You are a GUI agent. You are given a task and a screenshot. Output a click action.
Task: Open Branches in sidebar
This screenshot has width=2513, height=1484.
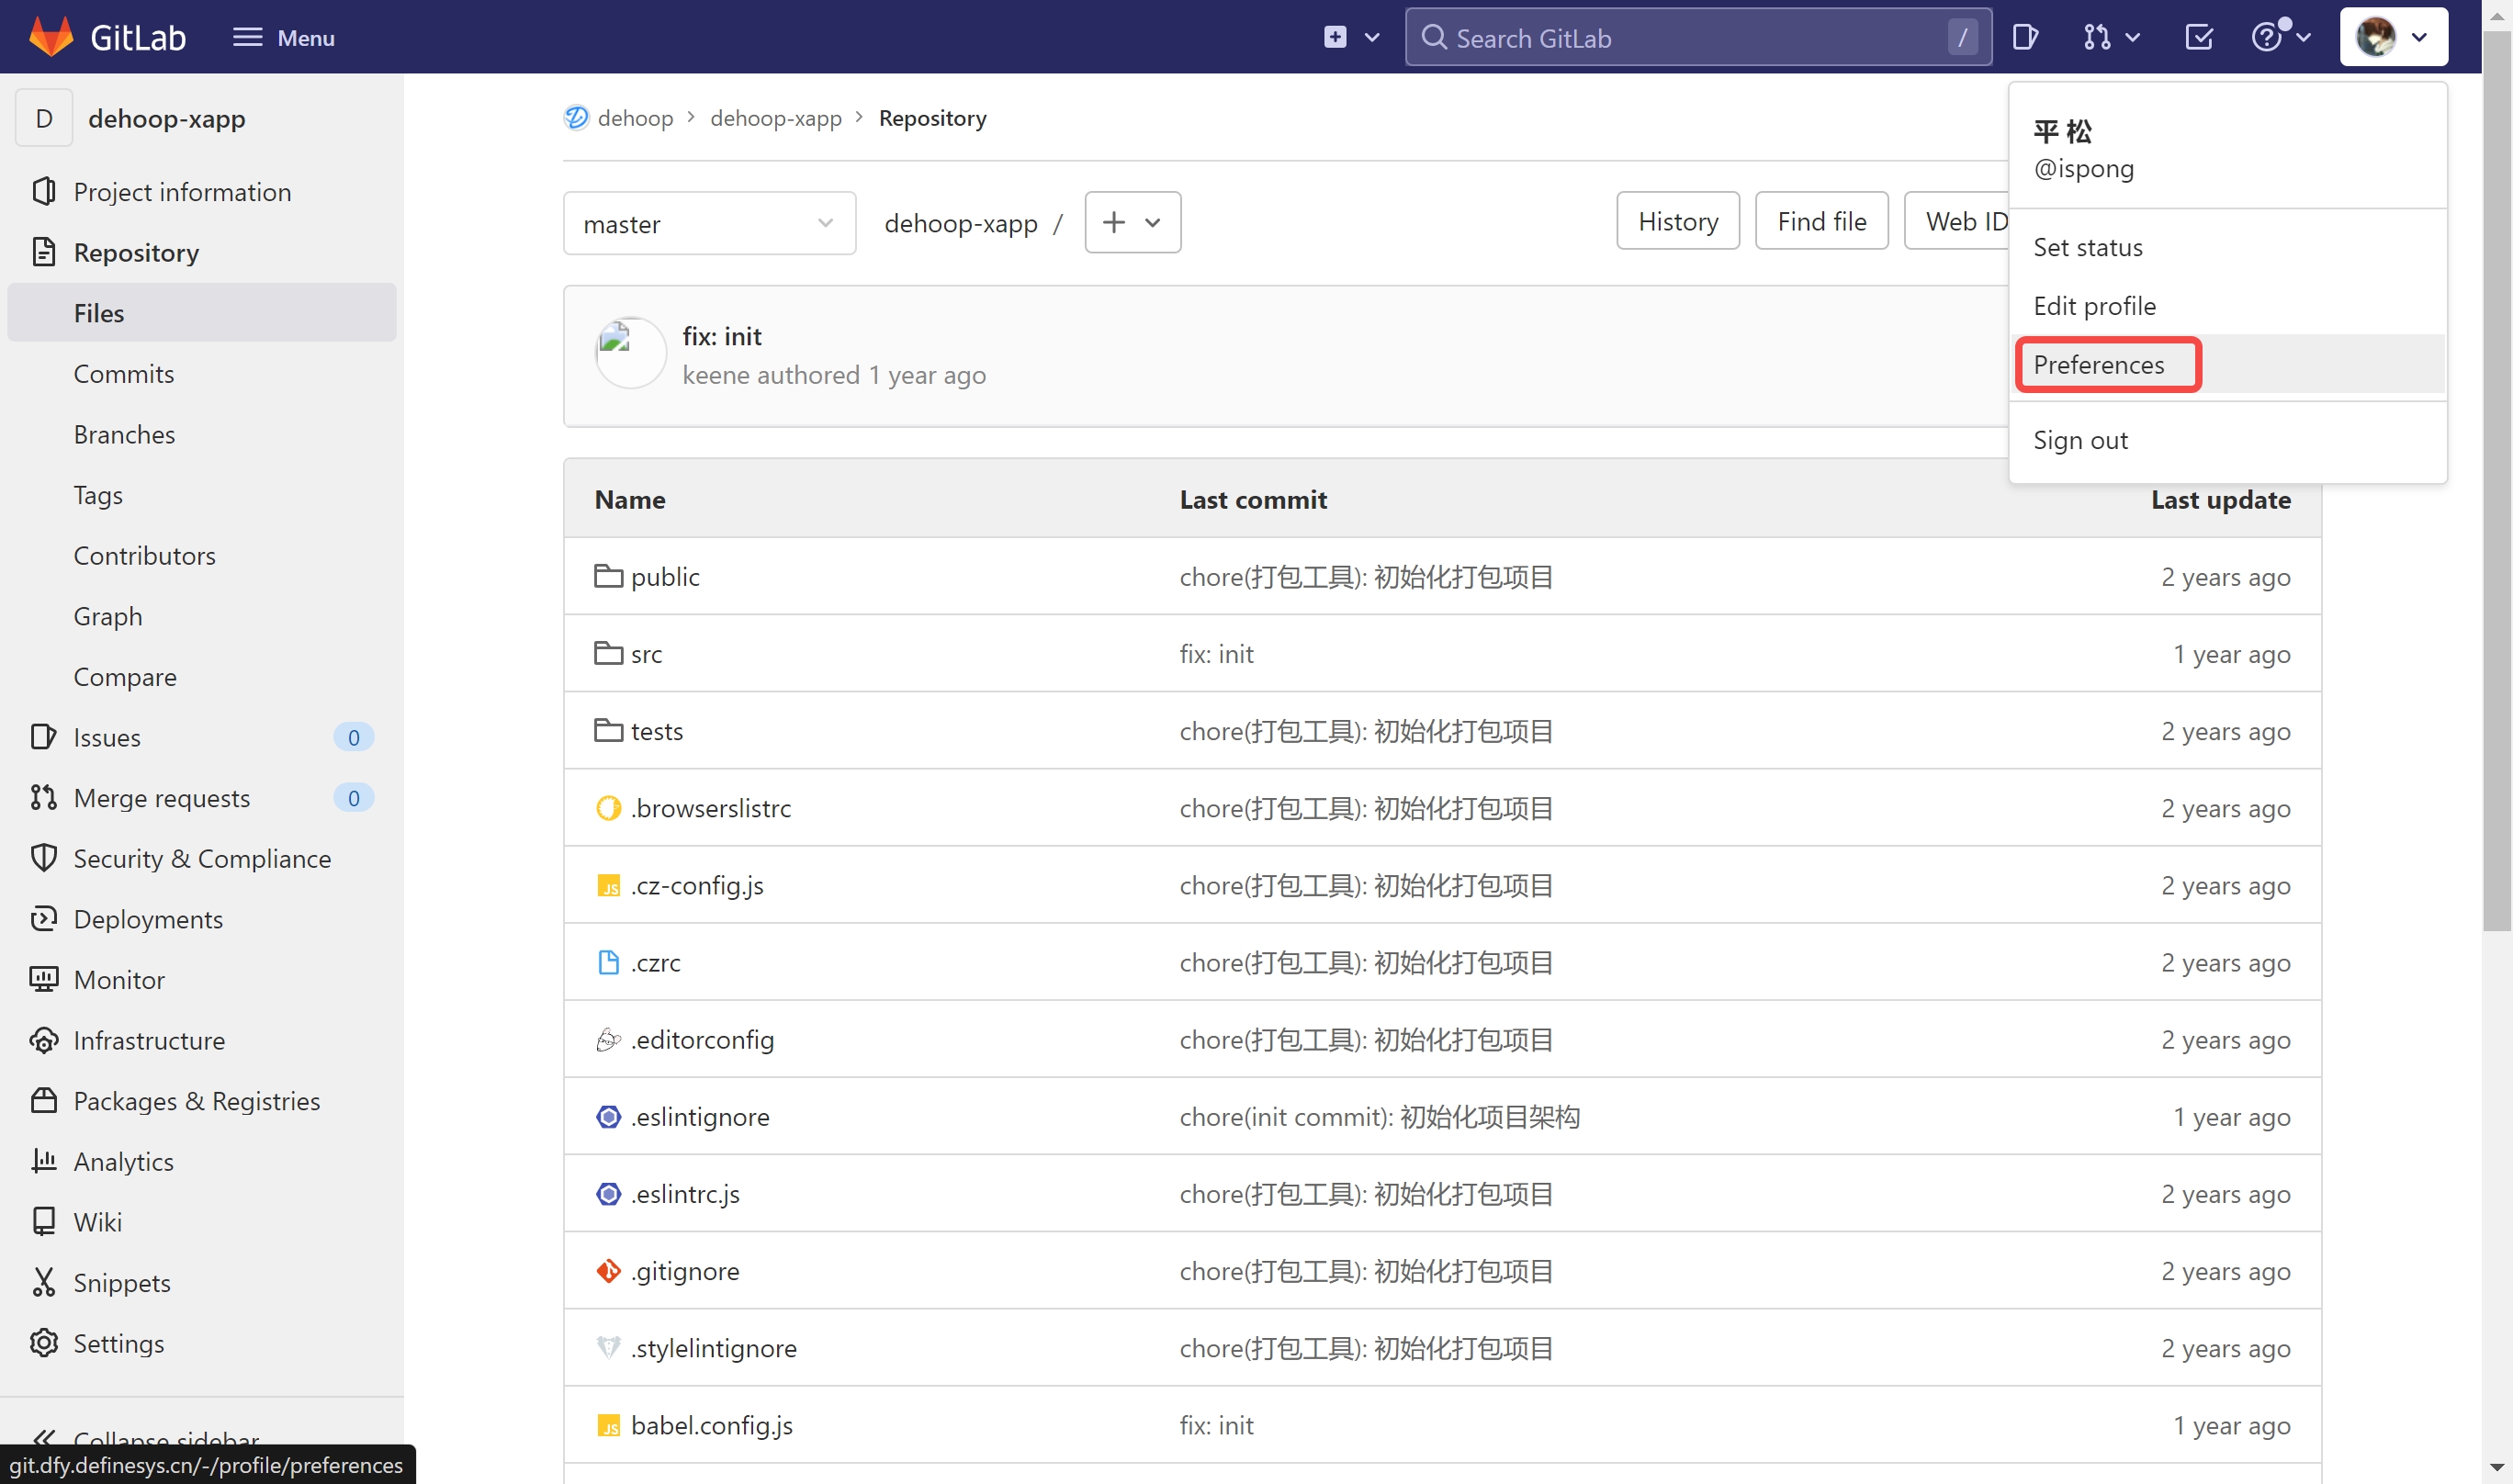coord(201,434)
